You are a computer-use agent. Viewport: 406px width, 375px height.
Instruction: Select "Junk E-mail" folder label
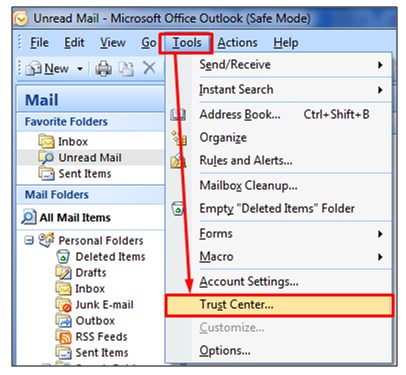point(104,305)
